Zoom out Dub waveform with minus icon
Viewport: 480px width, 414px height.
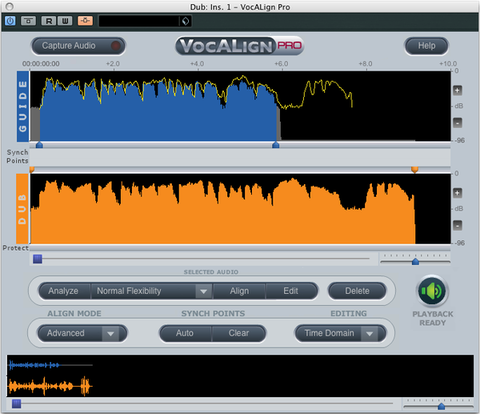click(457, 225)
